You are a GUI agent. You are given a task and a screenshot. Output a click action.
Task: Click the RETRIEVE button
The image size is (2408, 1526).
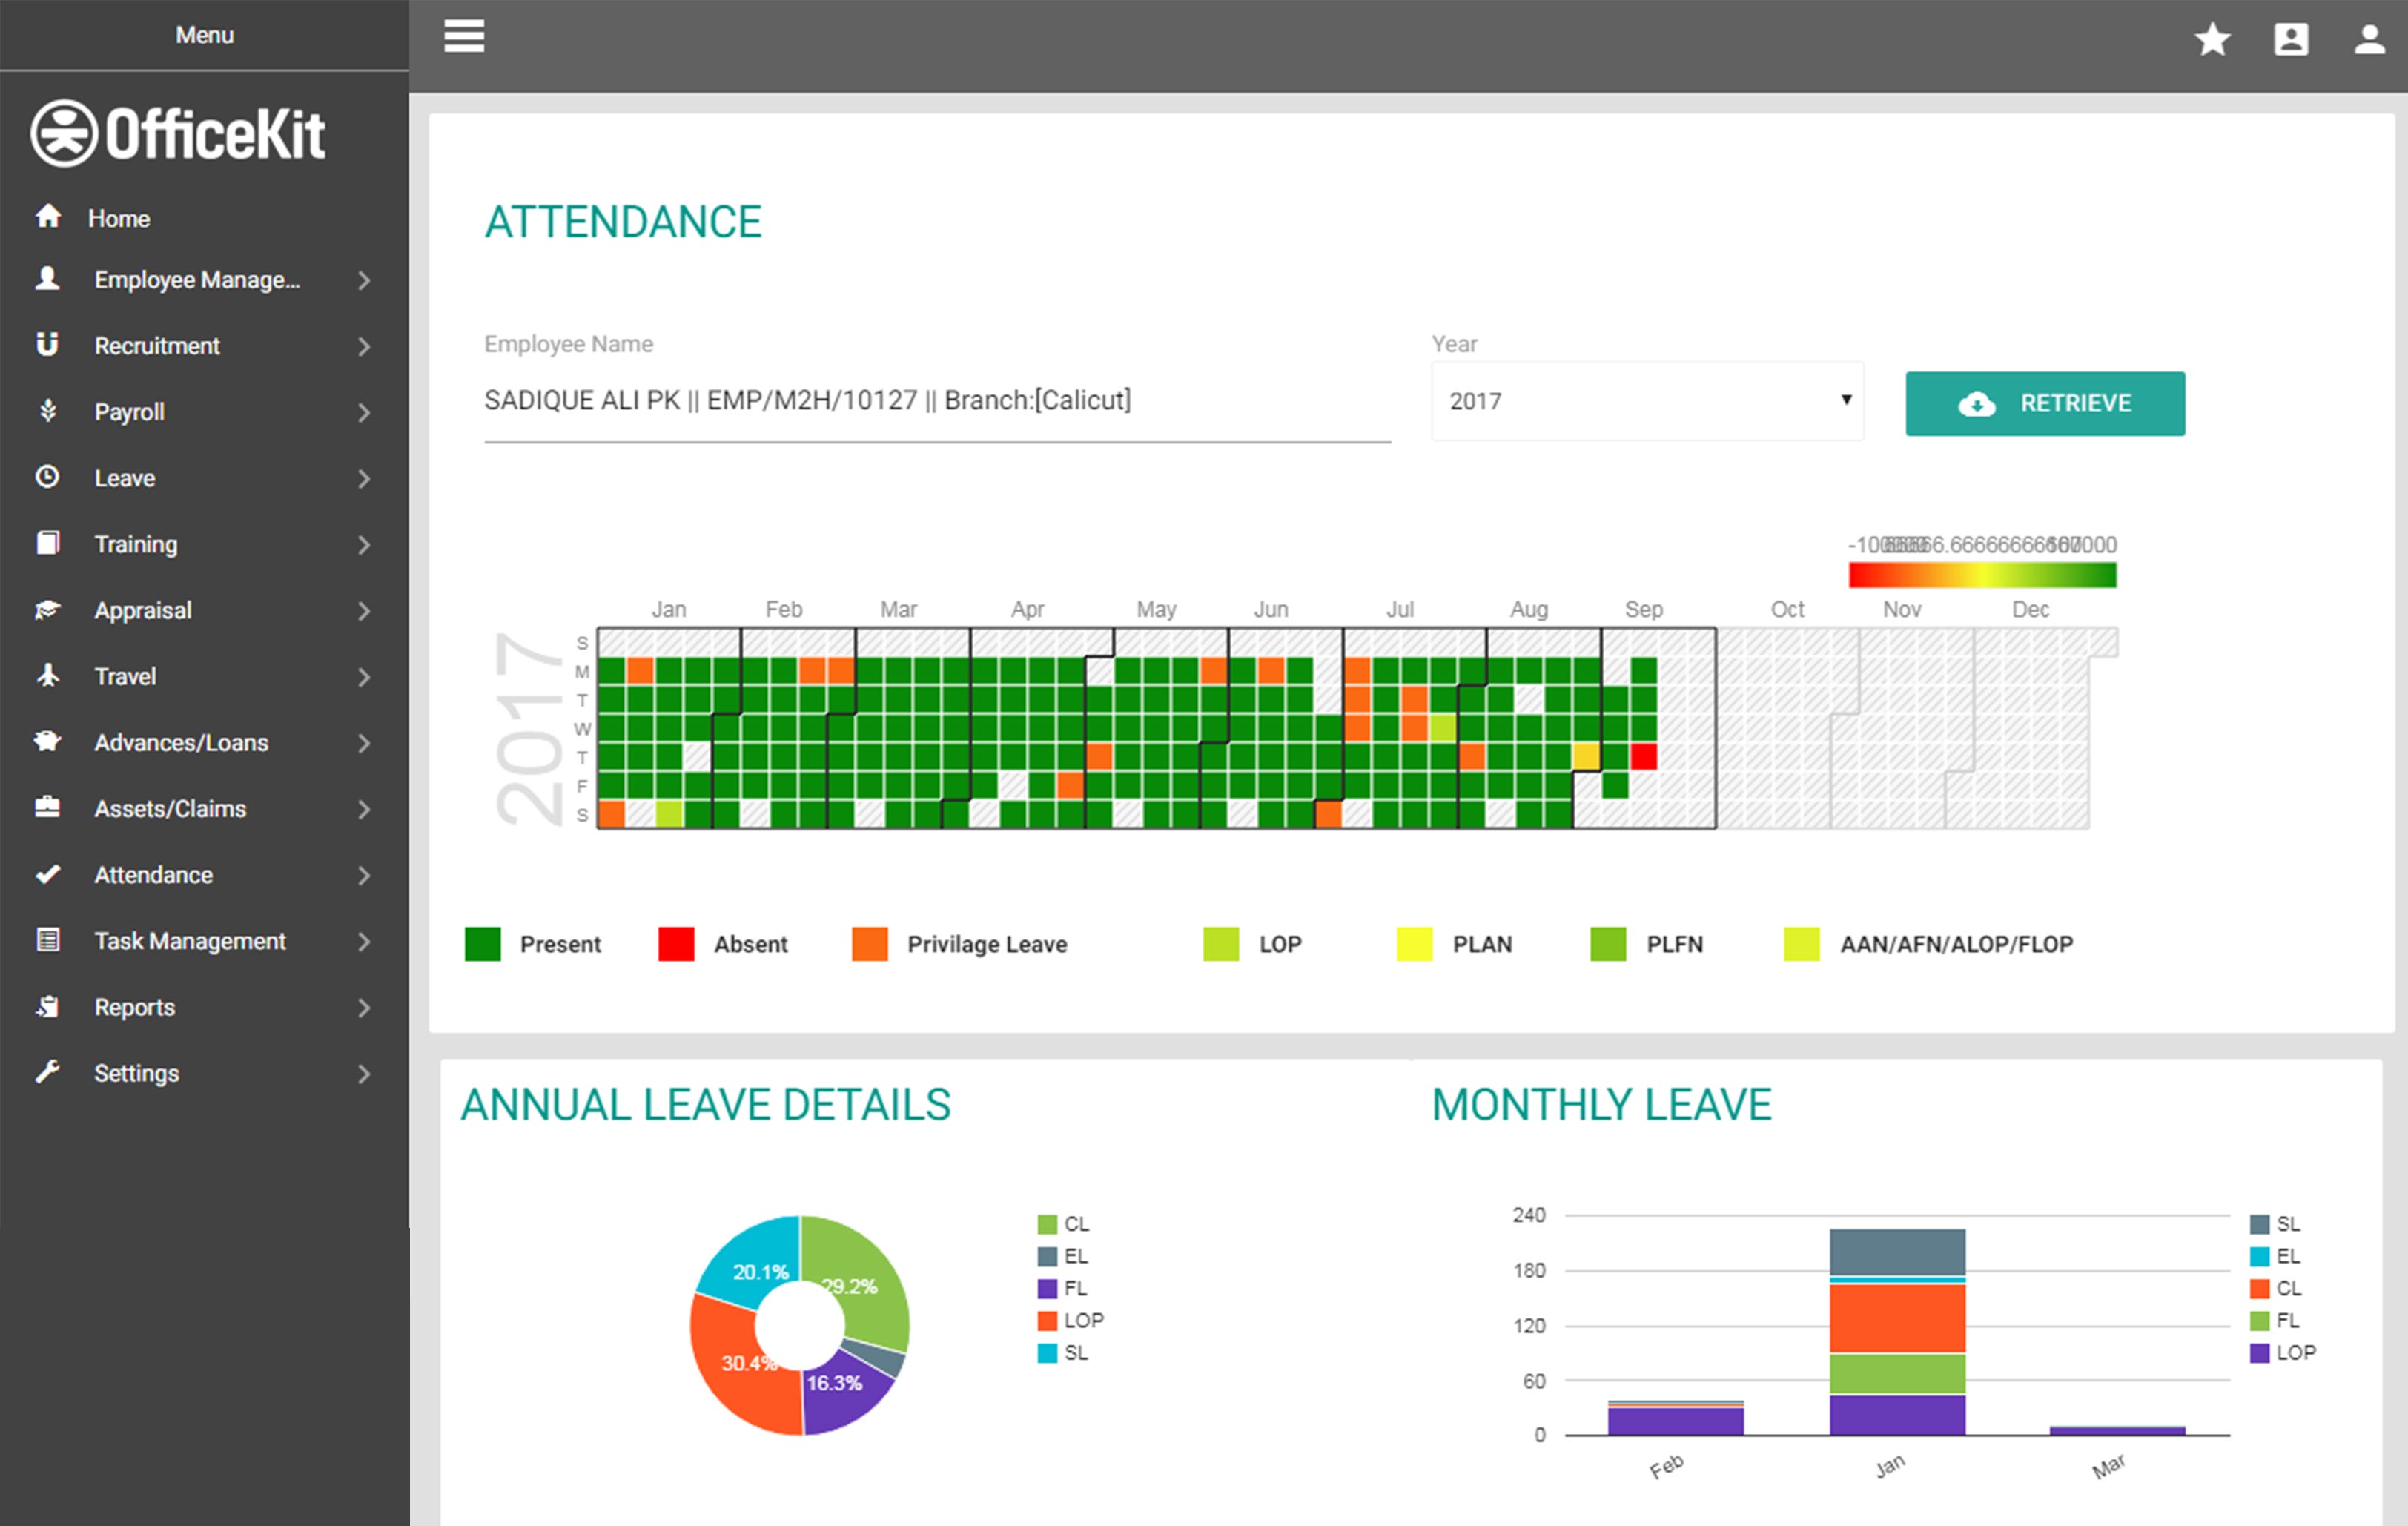click(x=2045, y=403)
